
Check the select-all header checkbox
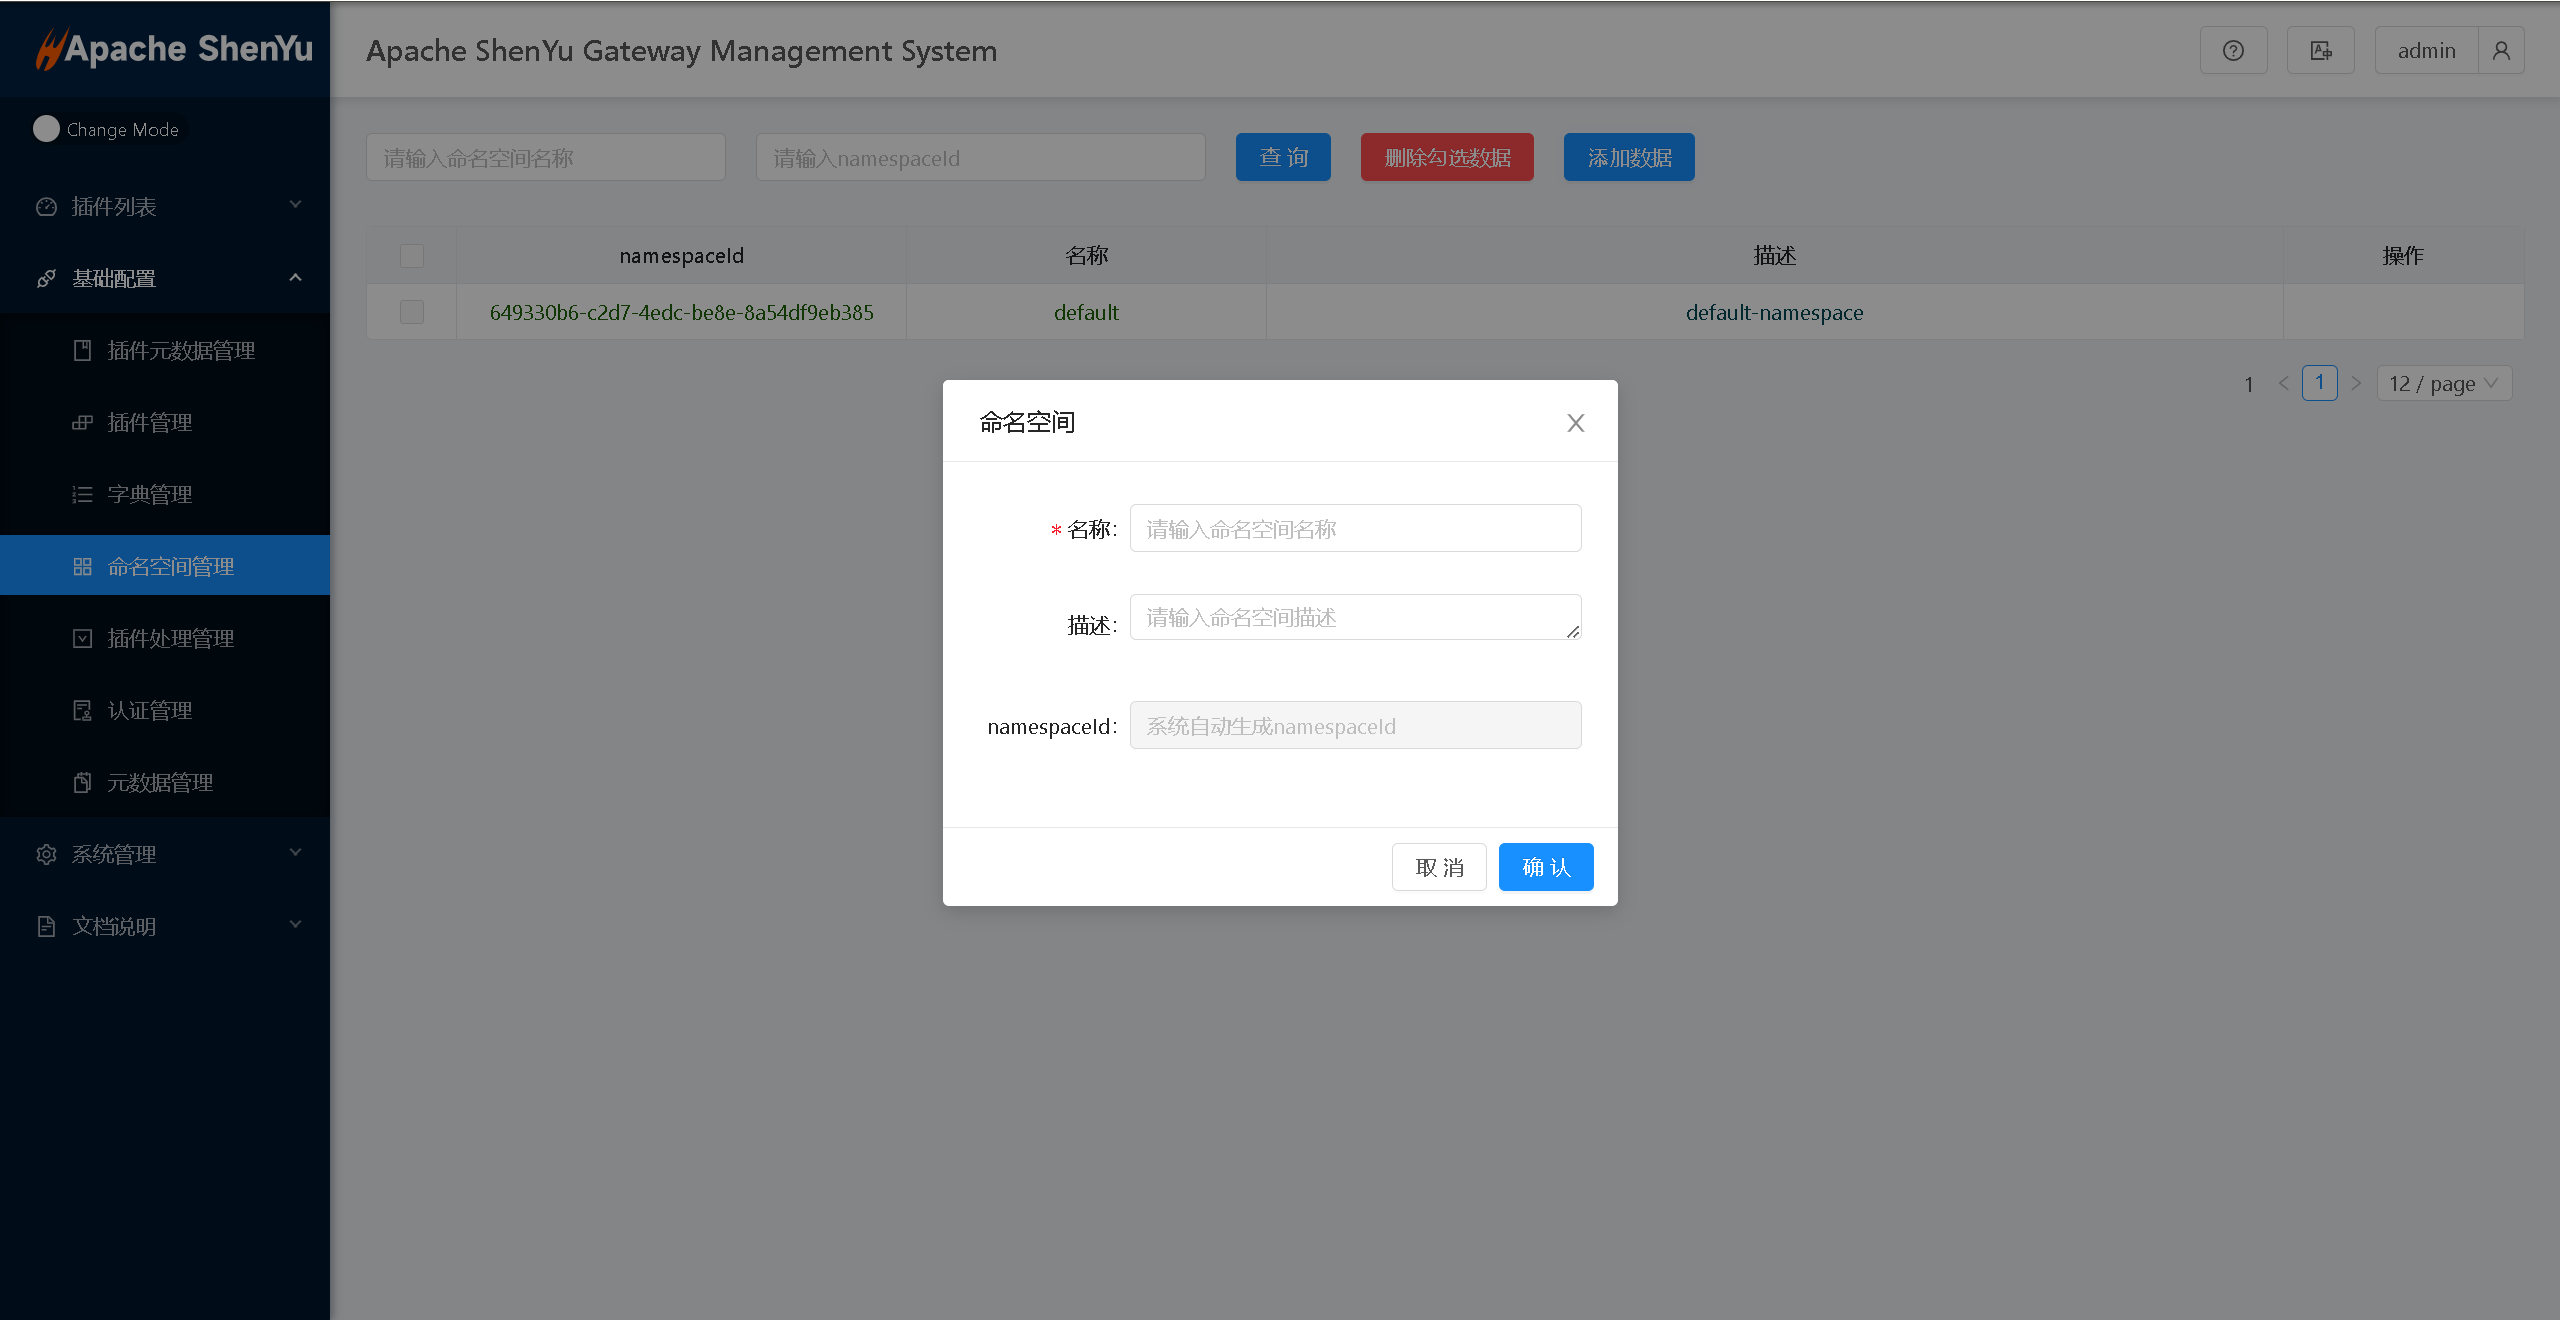[x=412, y=256]
